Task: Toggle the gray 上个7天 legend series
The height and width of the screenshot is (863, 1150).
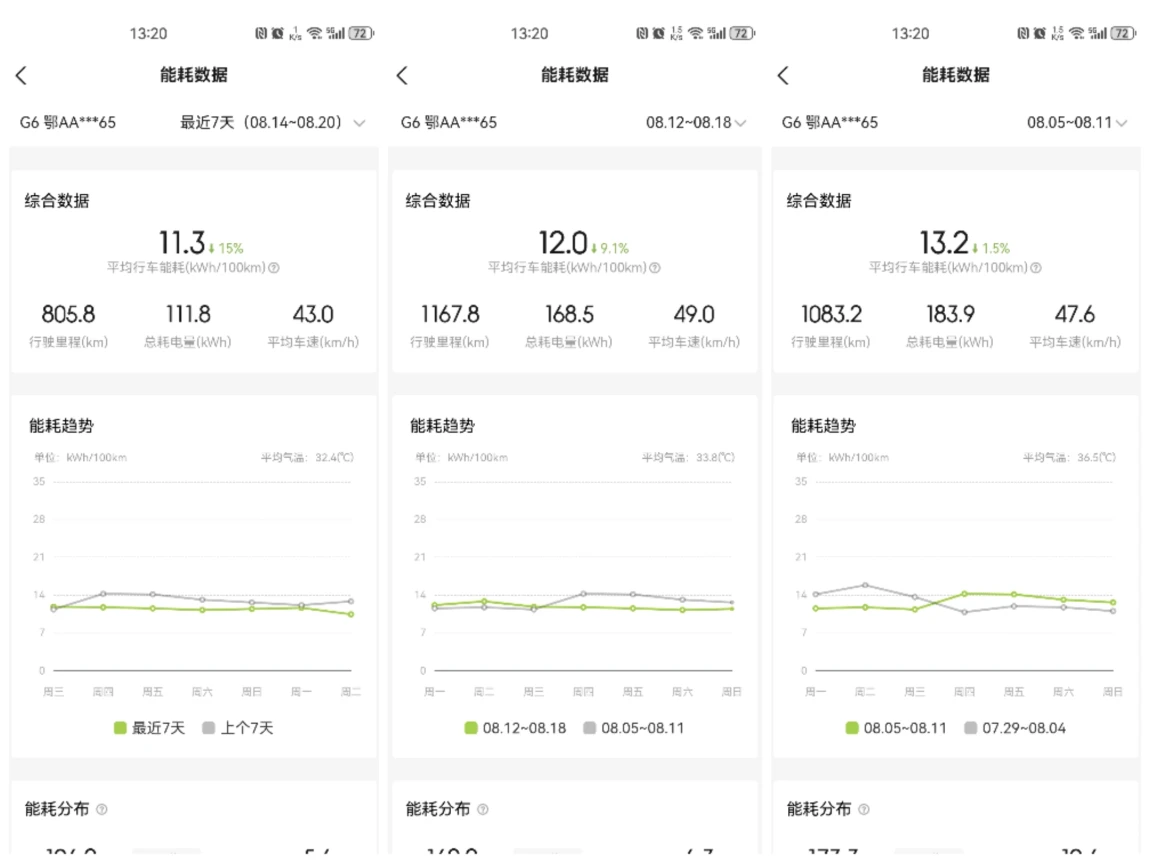Action: pyautogui.click(x=237, y=728)
